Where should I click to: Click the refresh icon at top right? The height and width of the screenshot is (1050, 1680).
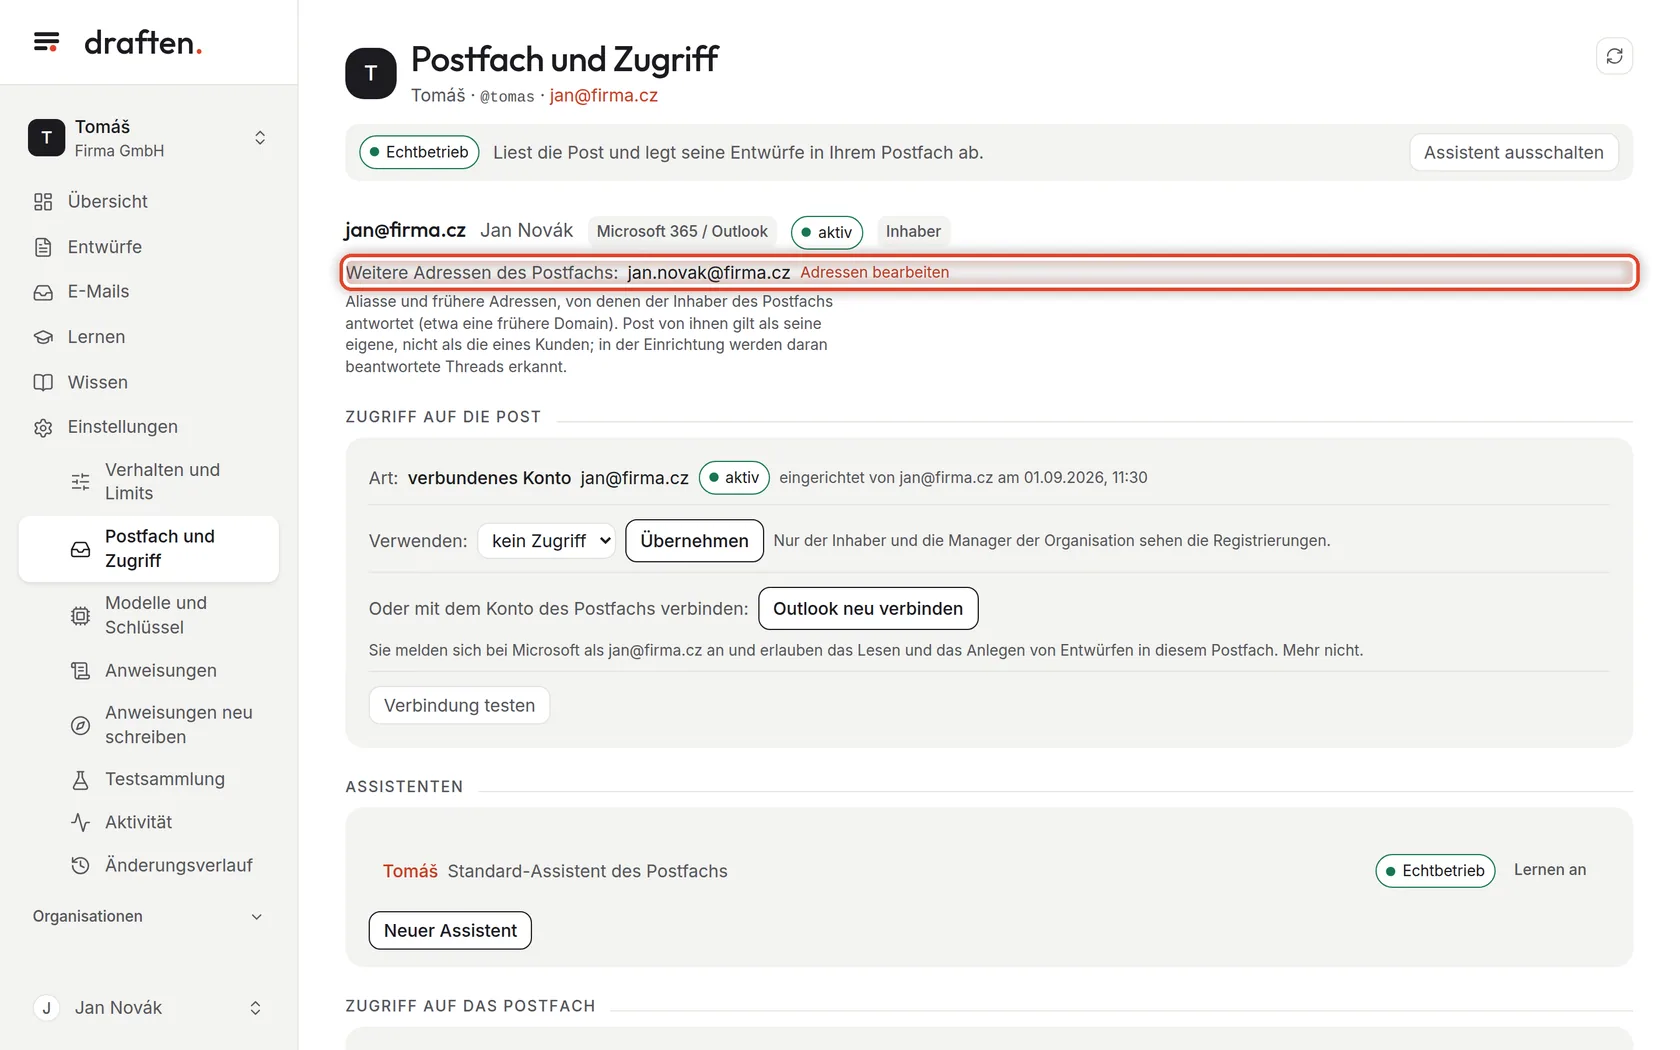pos(1614,56)
